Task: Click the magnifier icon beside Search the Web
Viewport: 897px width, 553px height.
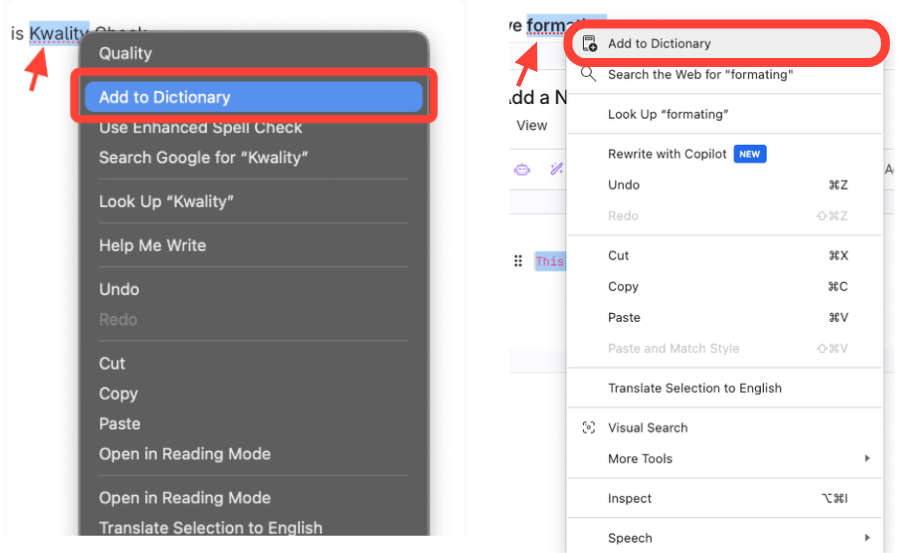Action: [589, 74]
